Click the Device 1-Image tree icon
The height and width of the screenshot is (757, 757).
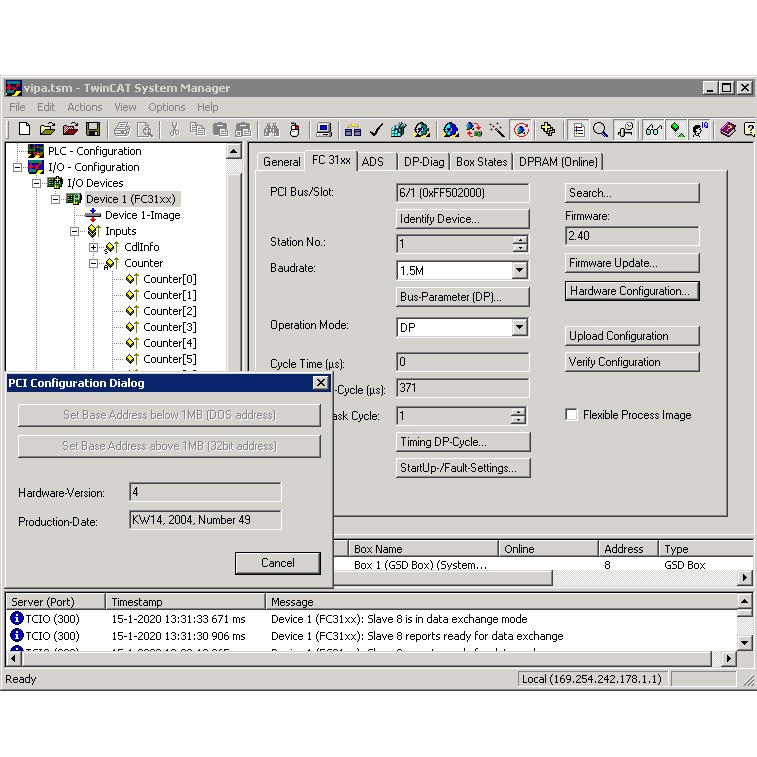[x=93, y=215]
